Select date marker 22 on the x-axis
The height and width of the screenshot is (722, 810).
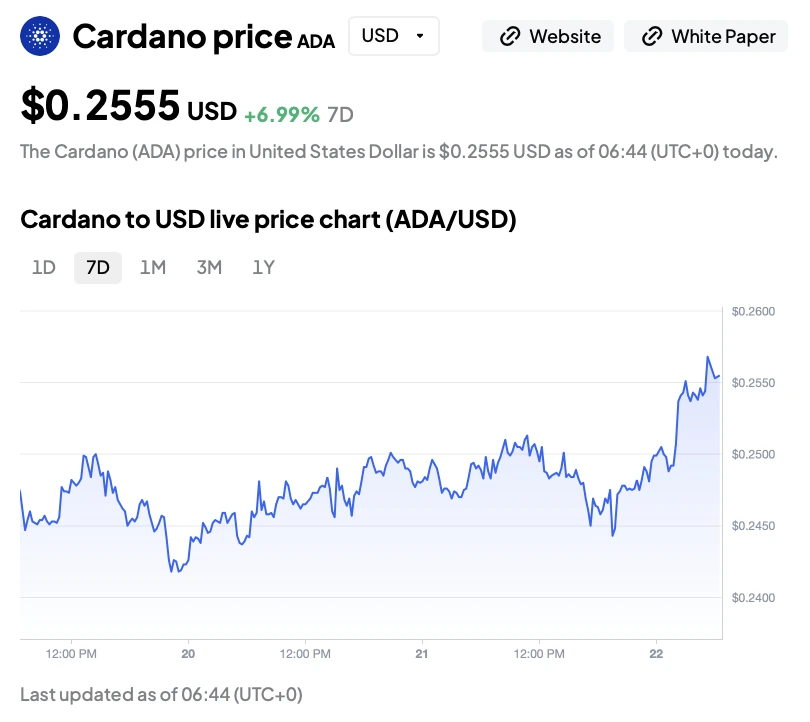coord(655,654)
